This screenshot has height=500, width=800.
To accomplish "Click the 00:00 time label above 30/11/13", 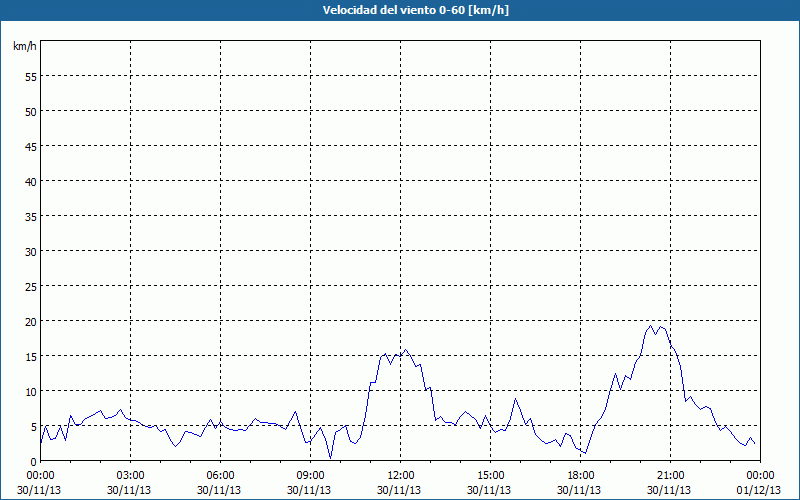I will point(40,476).
